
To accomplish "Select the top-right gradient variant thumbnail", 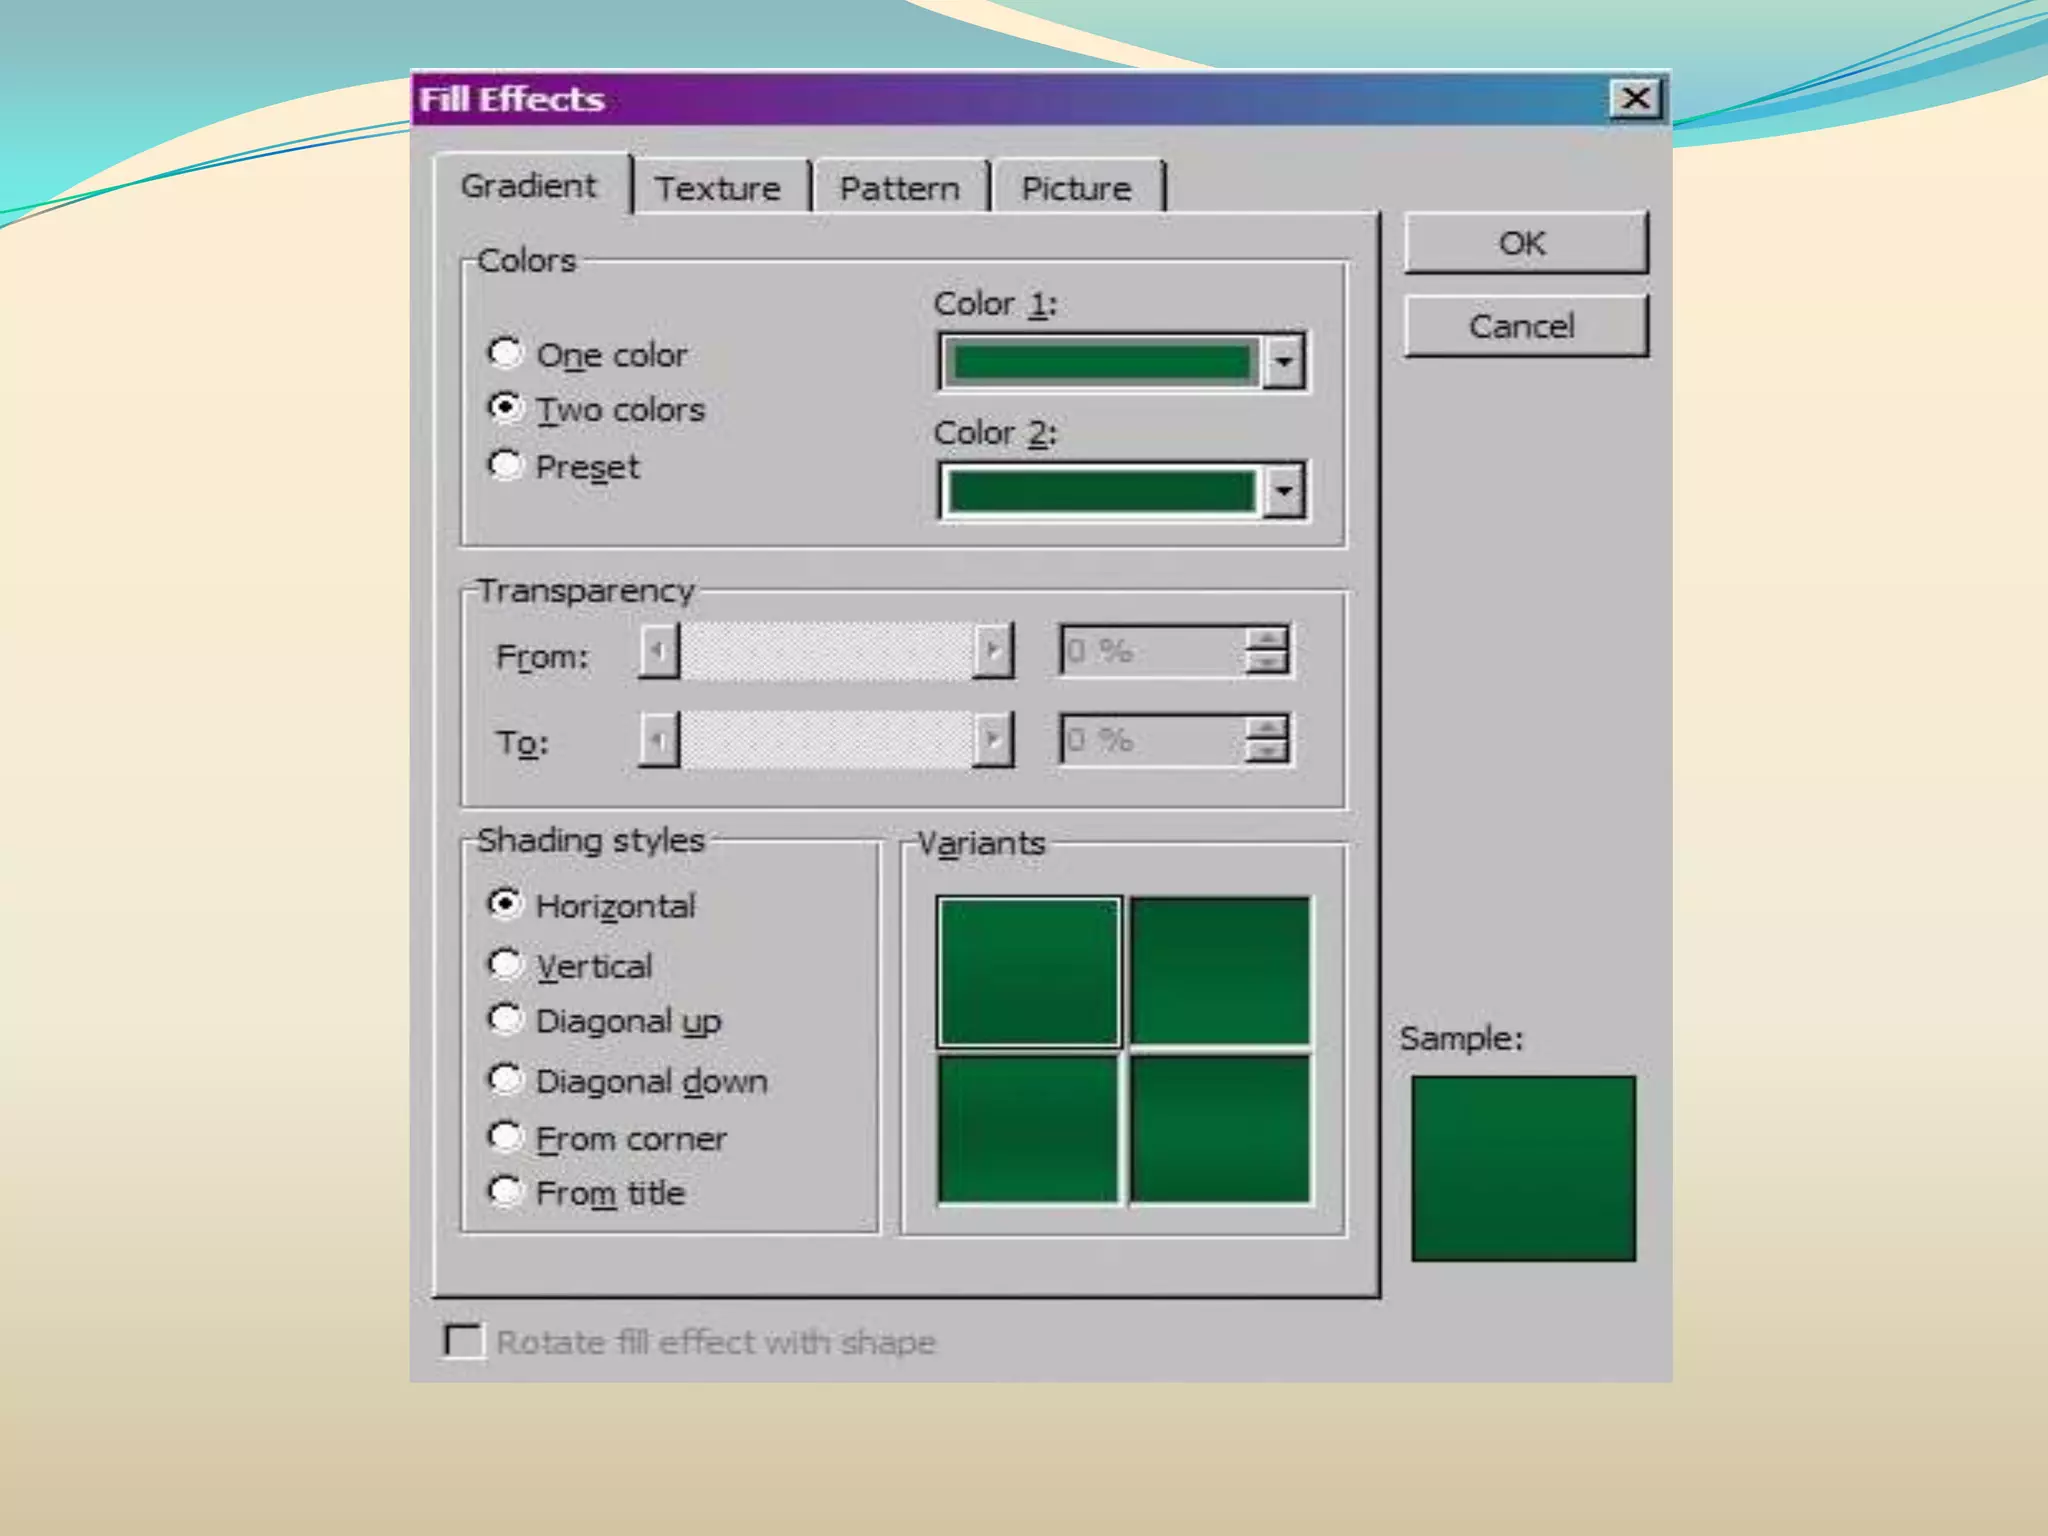I will (x=1220, y=971).
